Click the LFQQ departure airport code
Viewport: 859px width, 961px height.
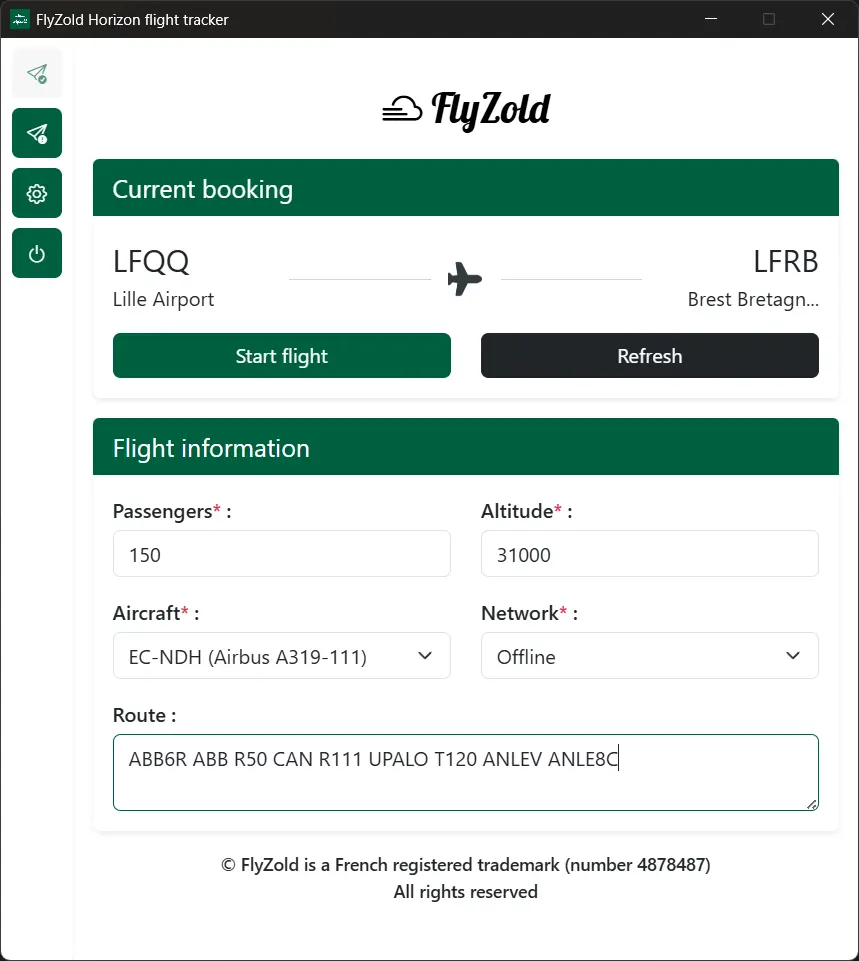151,262
